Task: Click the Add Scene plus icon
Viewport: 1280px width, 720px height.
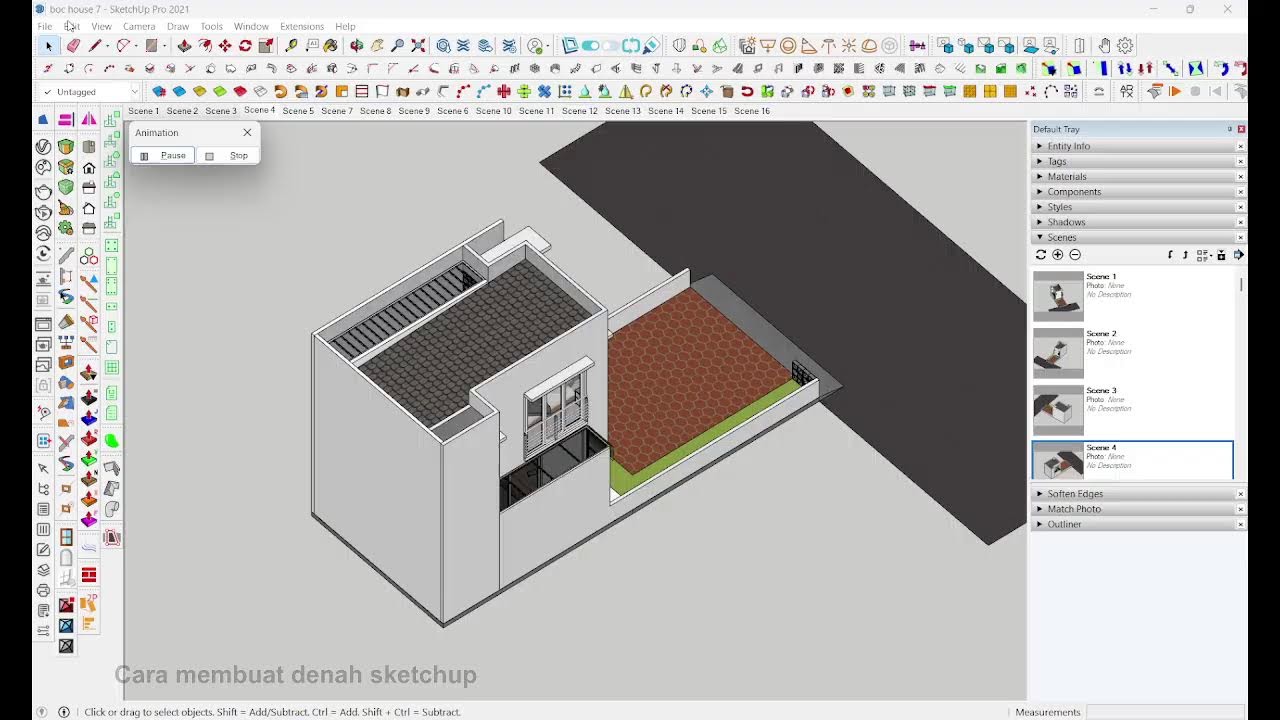Action: 1058,255
